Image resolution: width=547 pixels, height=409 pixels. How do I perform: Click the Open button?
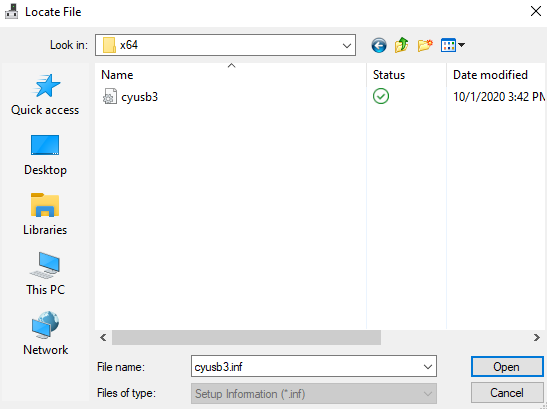point(507,367)
